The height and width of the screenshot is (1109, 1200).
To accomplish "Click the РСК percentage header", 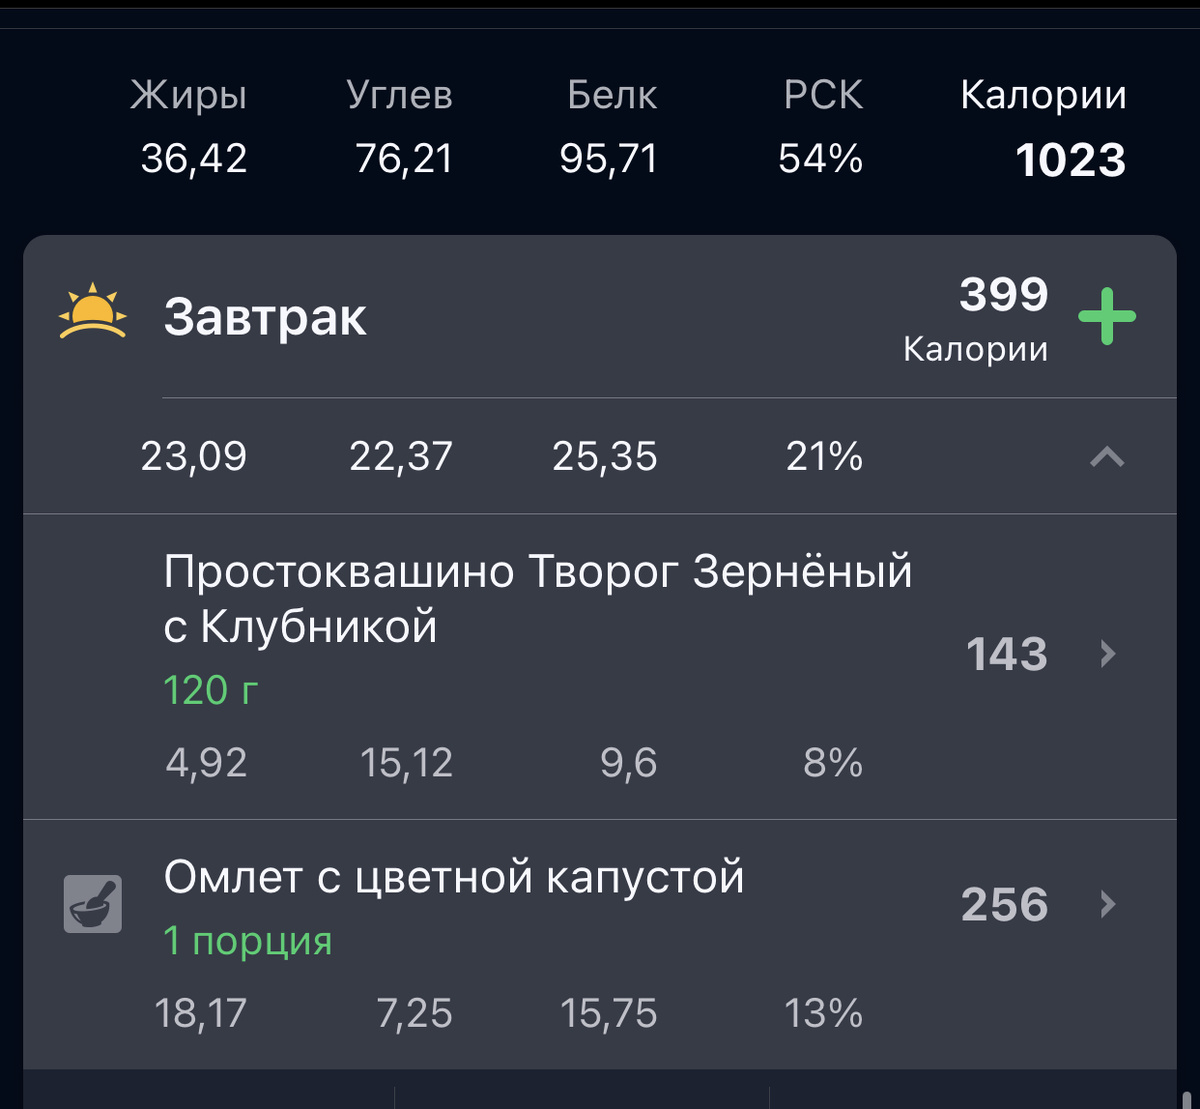I will 822,95.
